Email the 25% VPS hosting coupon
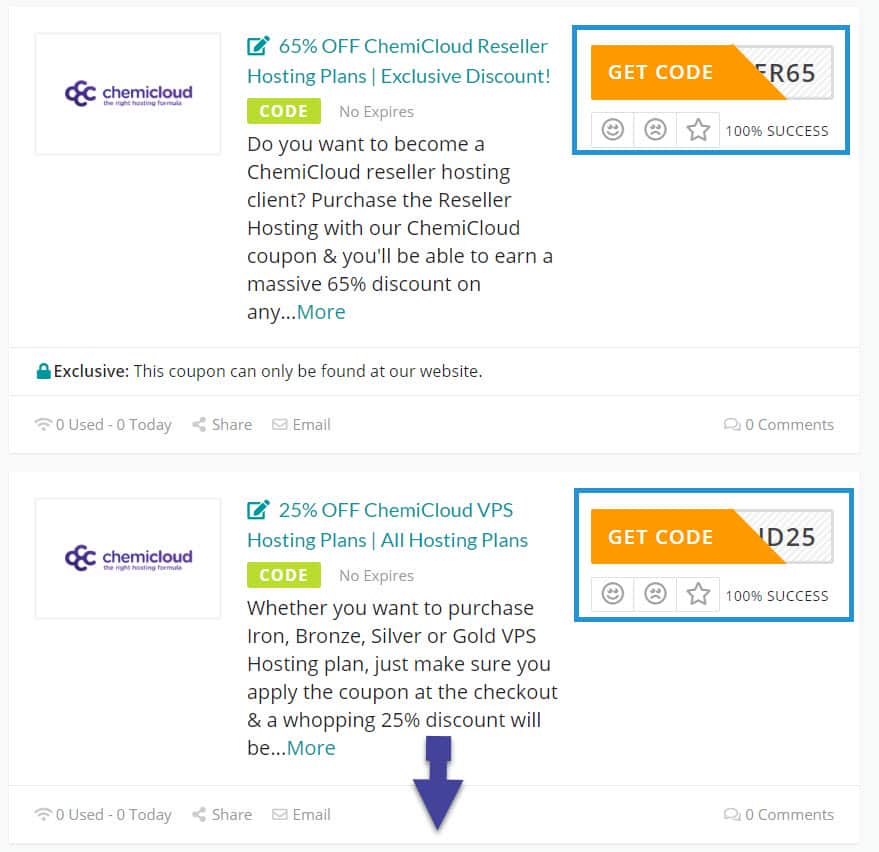This screenshot has width=879, height=852. 302,814
